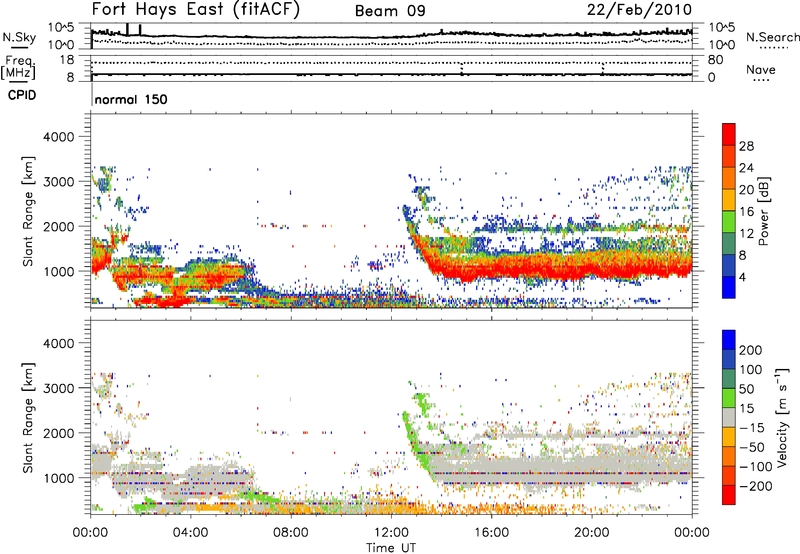Viewport: 800px width, 554px height.
Task: Click the -200 value on Velocity scale
Action: pos(756,486)
